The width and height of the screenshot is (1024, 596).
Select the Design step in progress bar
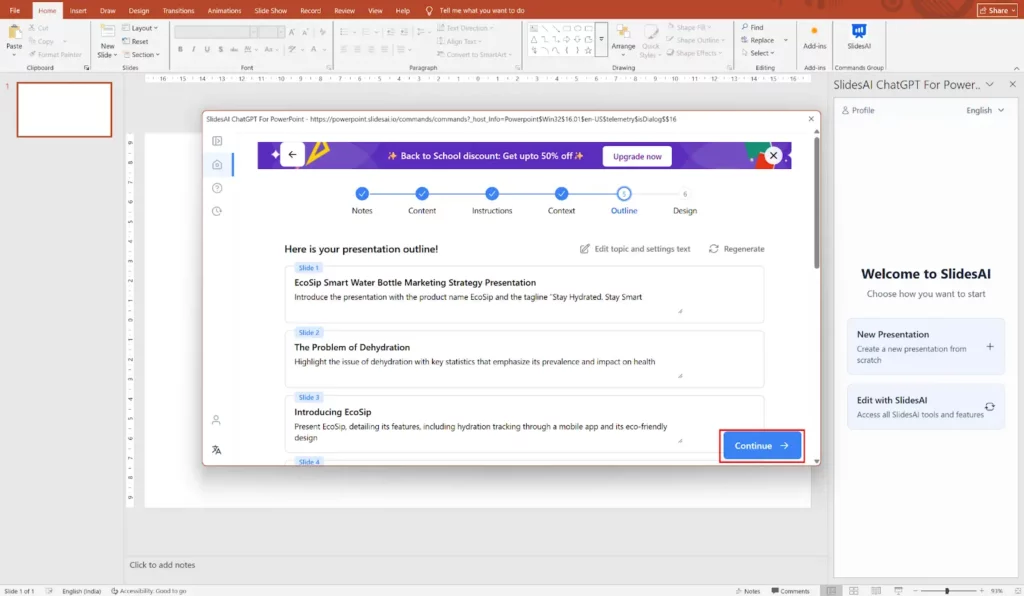pyautogui.click(x=685, y=195)
